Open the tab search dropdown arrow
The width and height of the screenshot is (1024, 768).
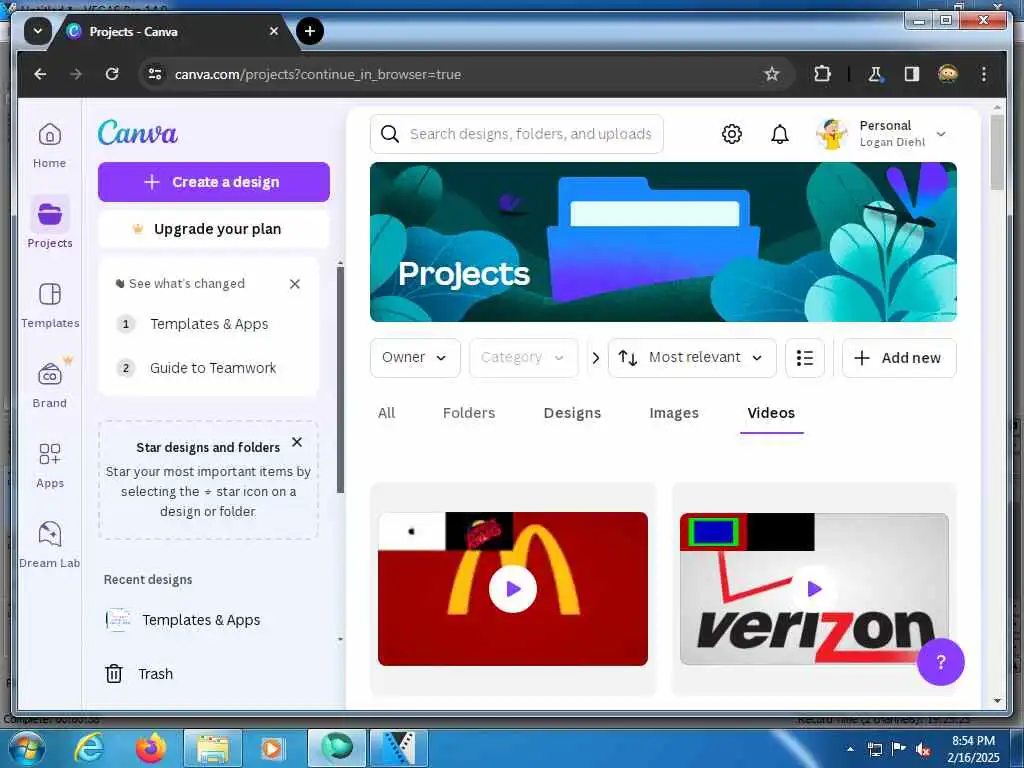tap(38, 31)
